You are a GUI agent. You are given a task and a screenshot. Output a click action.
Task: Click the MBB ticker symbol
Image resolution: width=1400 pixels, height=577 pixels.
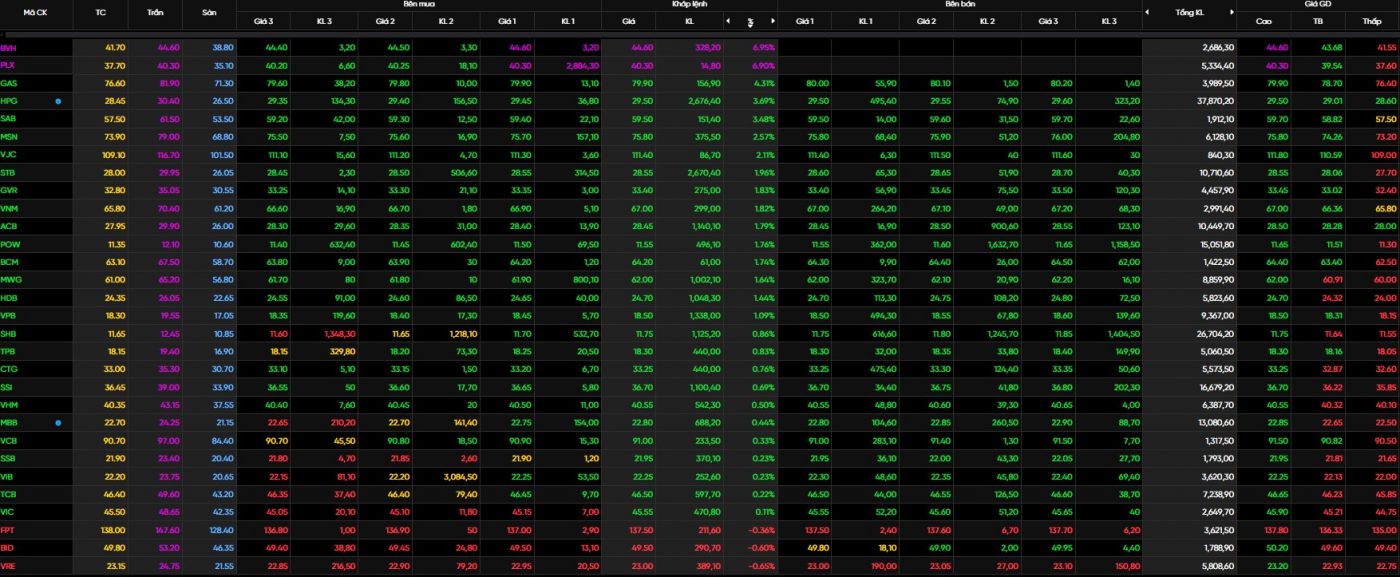tap(9, 423)
